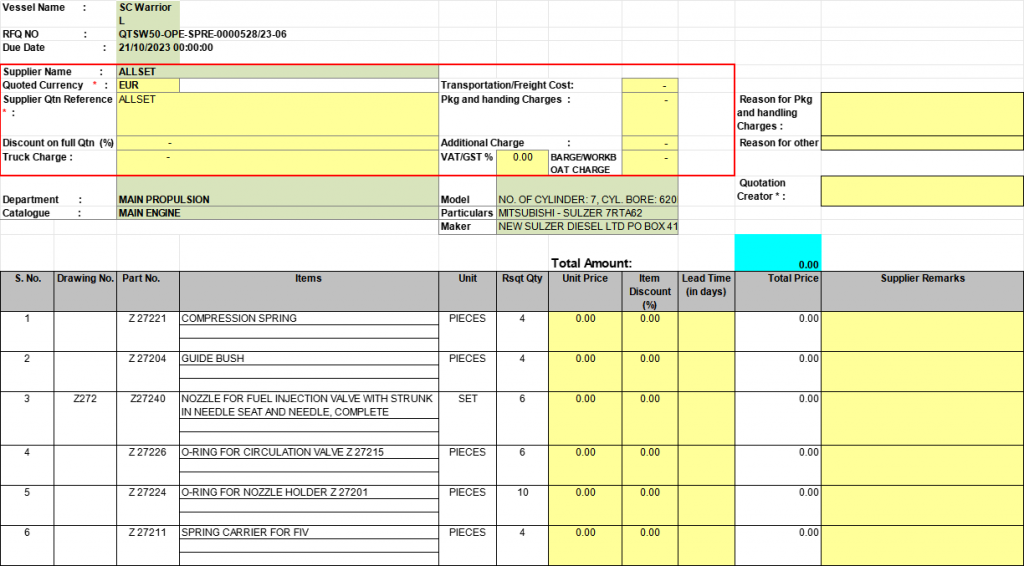The height and width of the screenshot is (566, 1024).
Task: Click the Truck Charge input cell
Action: click(x=278, y=163)
